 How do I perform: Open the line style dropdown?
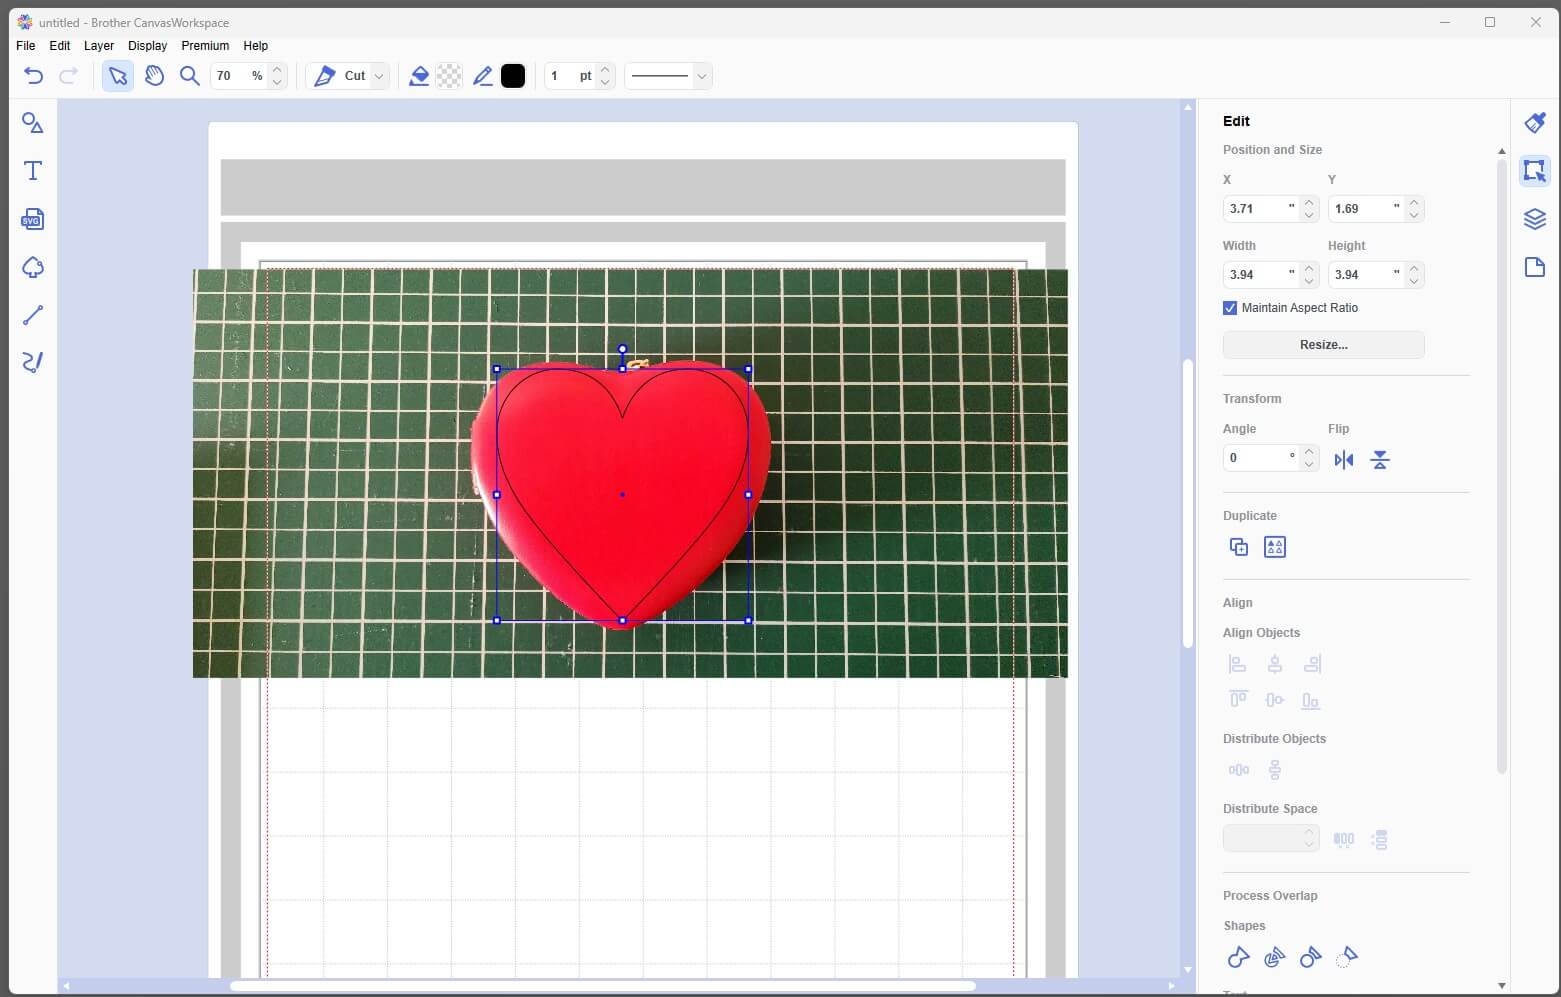click(702, 76)
